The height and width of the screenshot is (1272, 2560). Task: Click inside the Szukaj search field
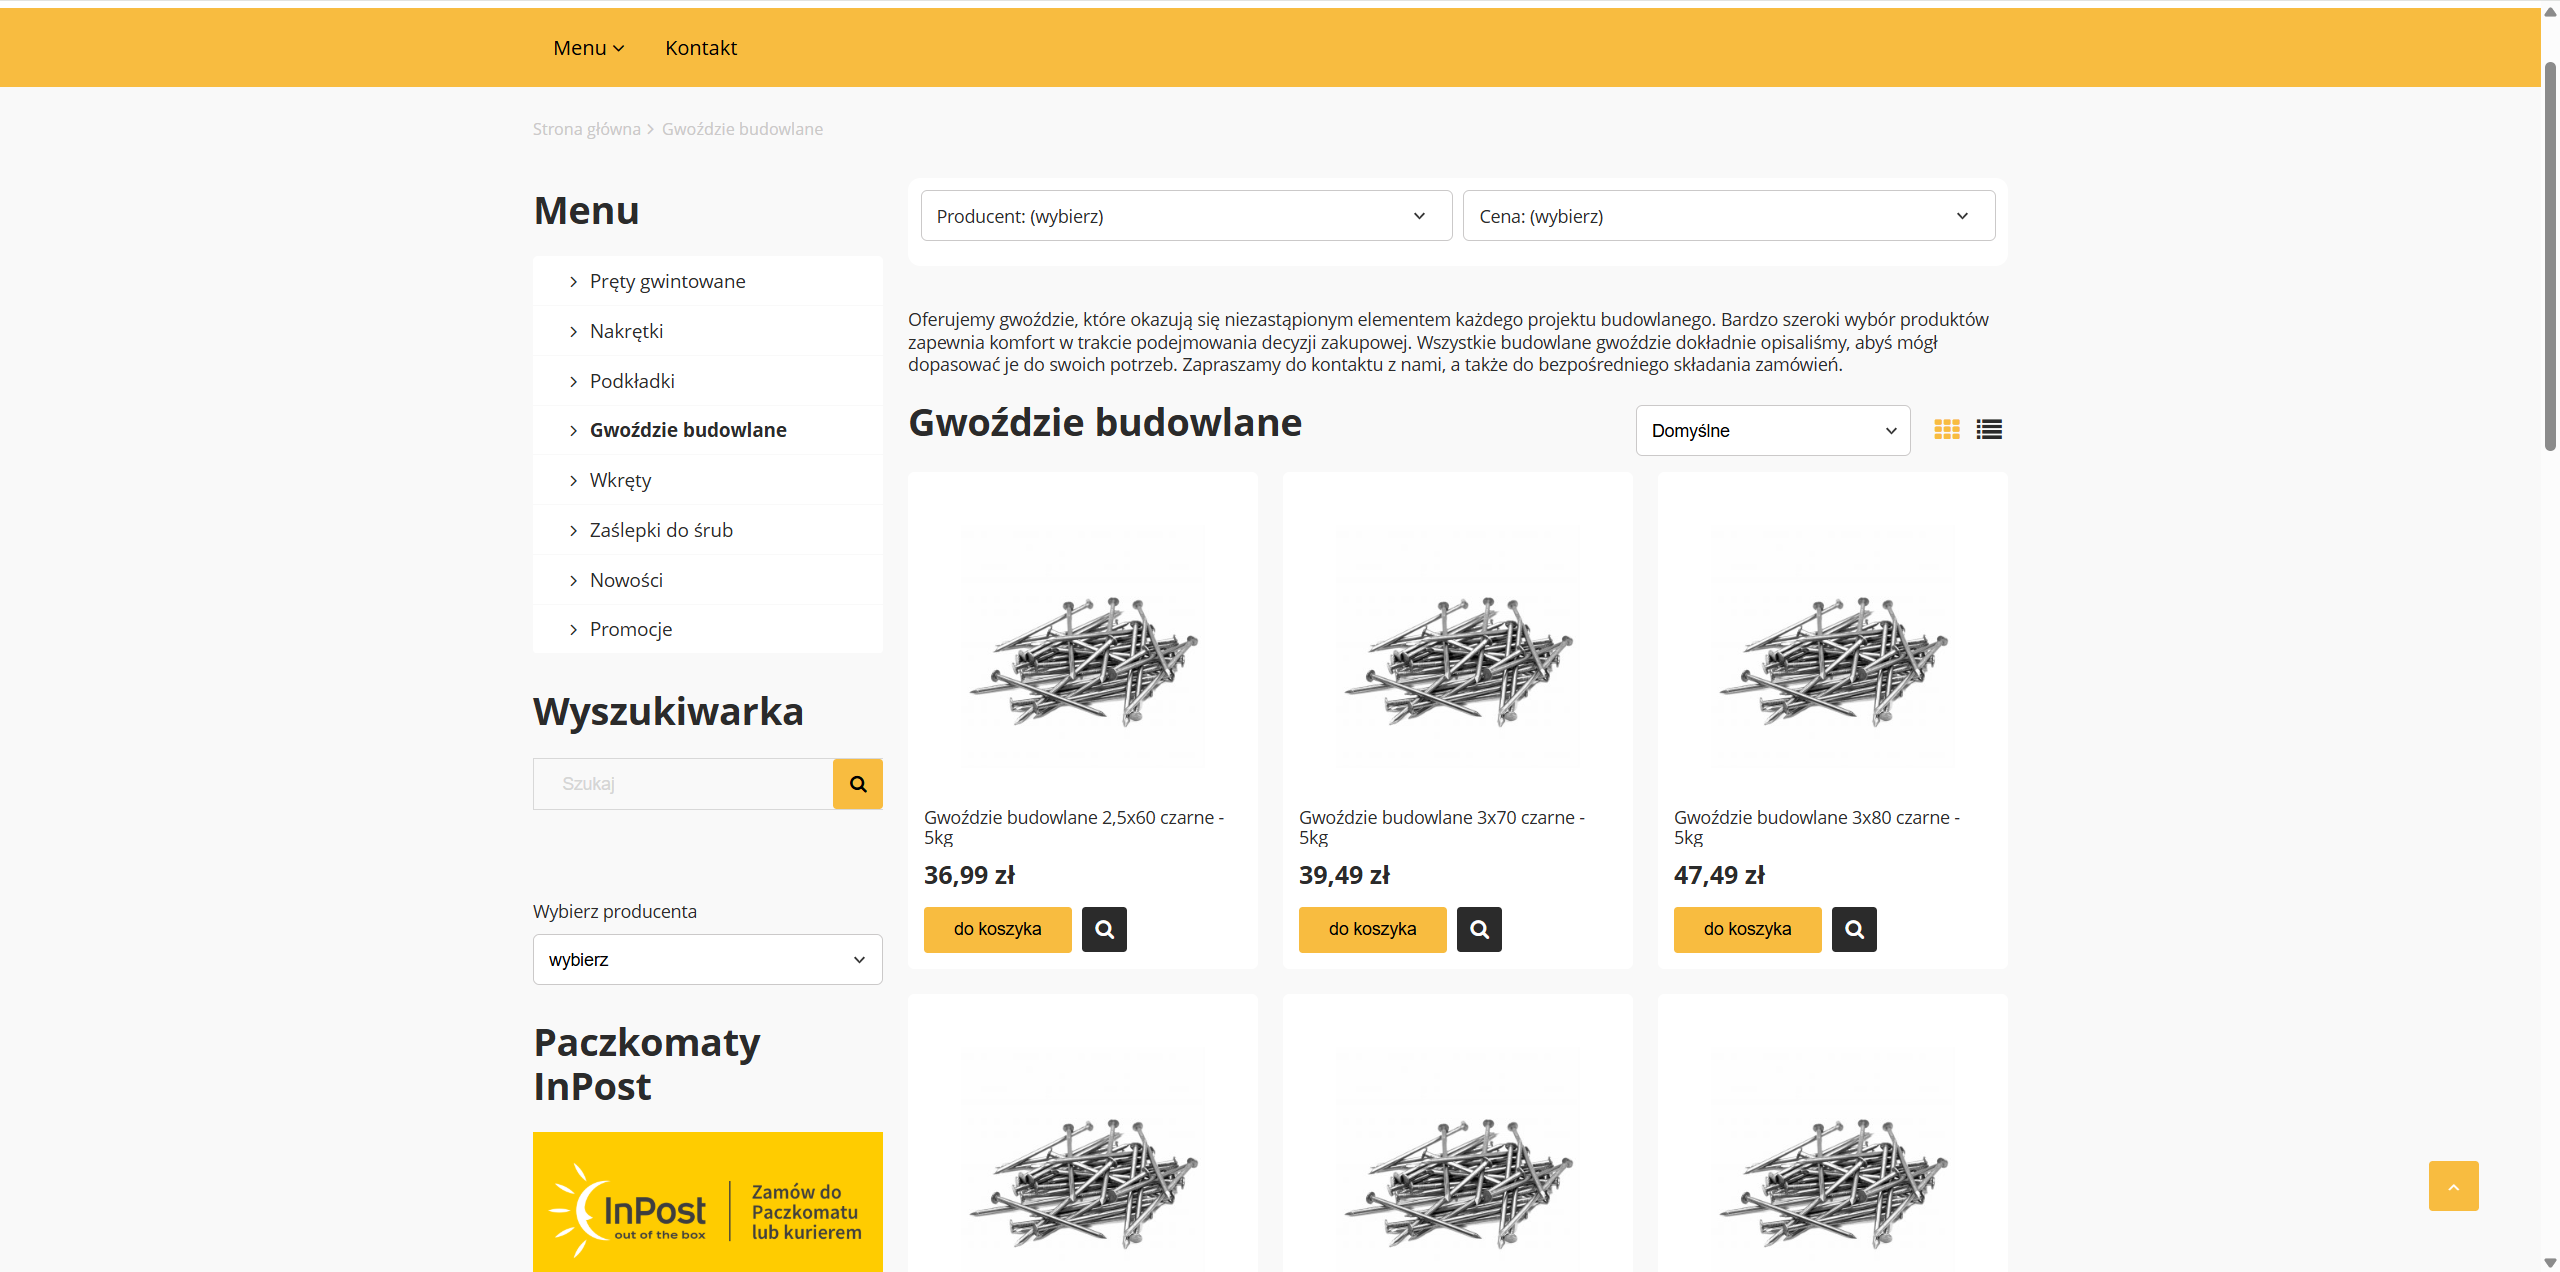[x=683, y=783]
